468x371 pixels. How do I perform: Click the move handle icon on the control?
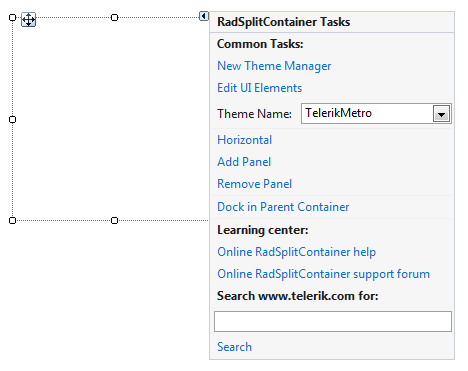click(28, 19)
